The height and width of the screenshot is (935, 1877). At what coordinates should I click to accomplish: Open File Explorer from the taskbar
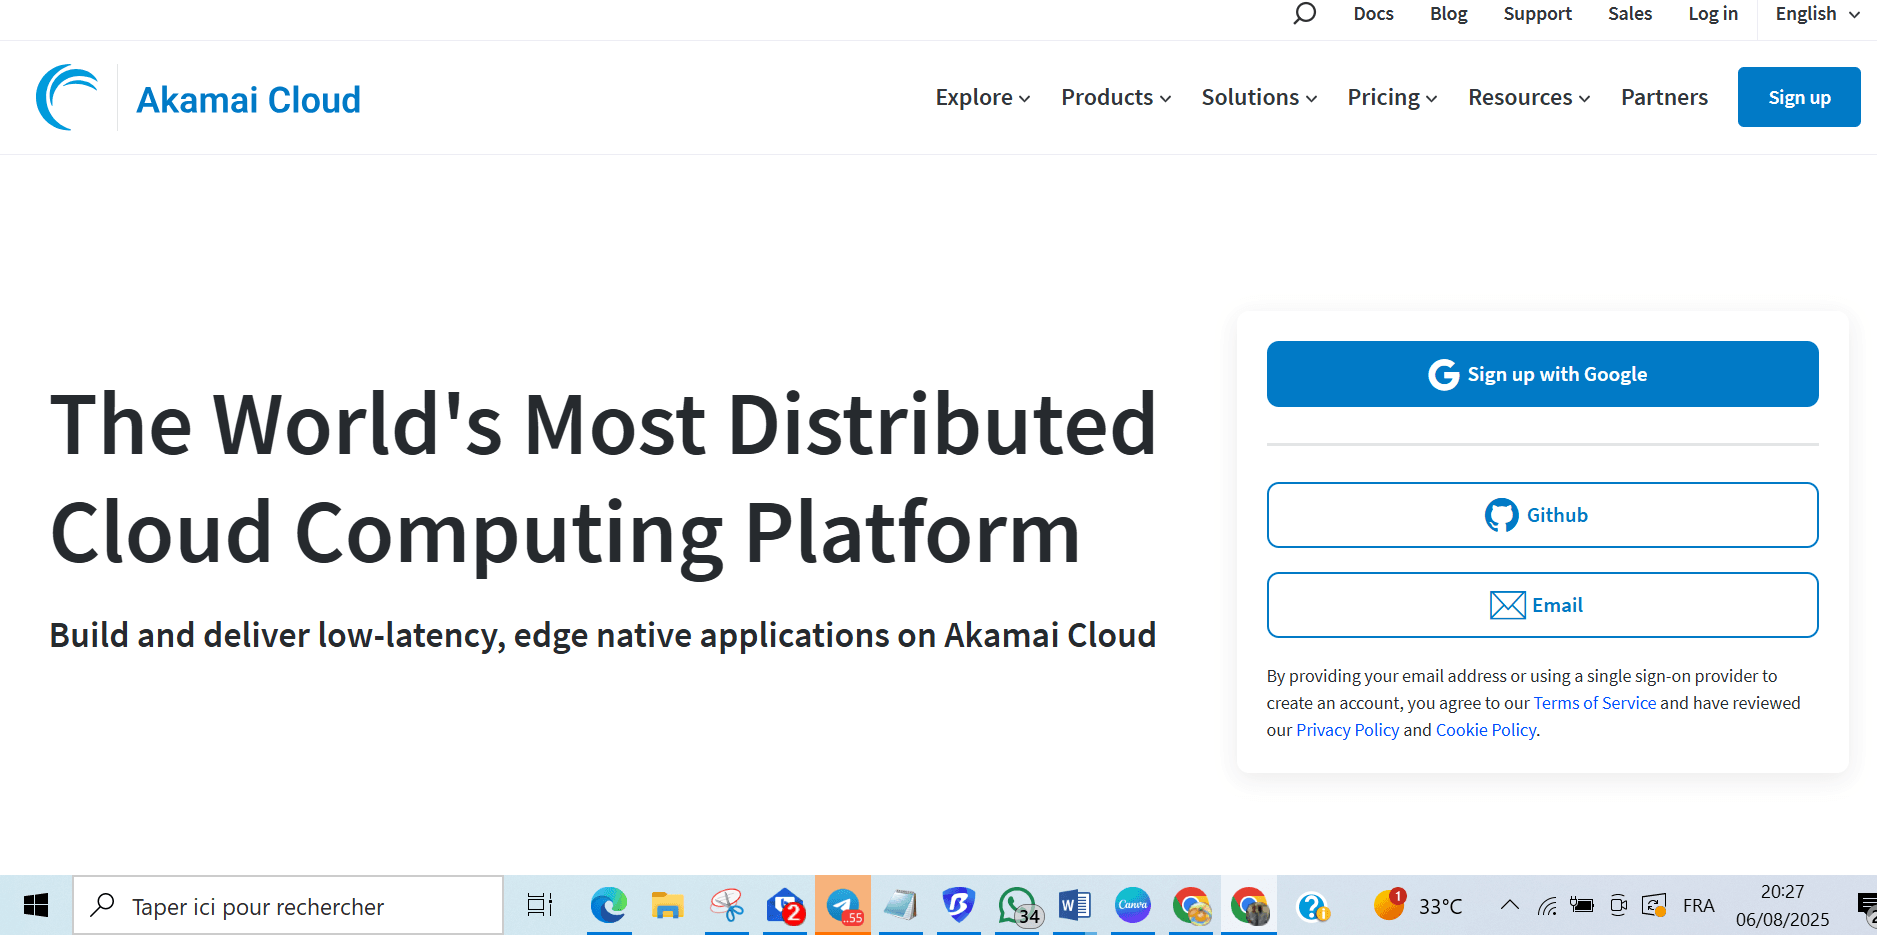667,906
